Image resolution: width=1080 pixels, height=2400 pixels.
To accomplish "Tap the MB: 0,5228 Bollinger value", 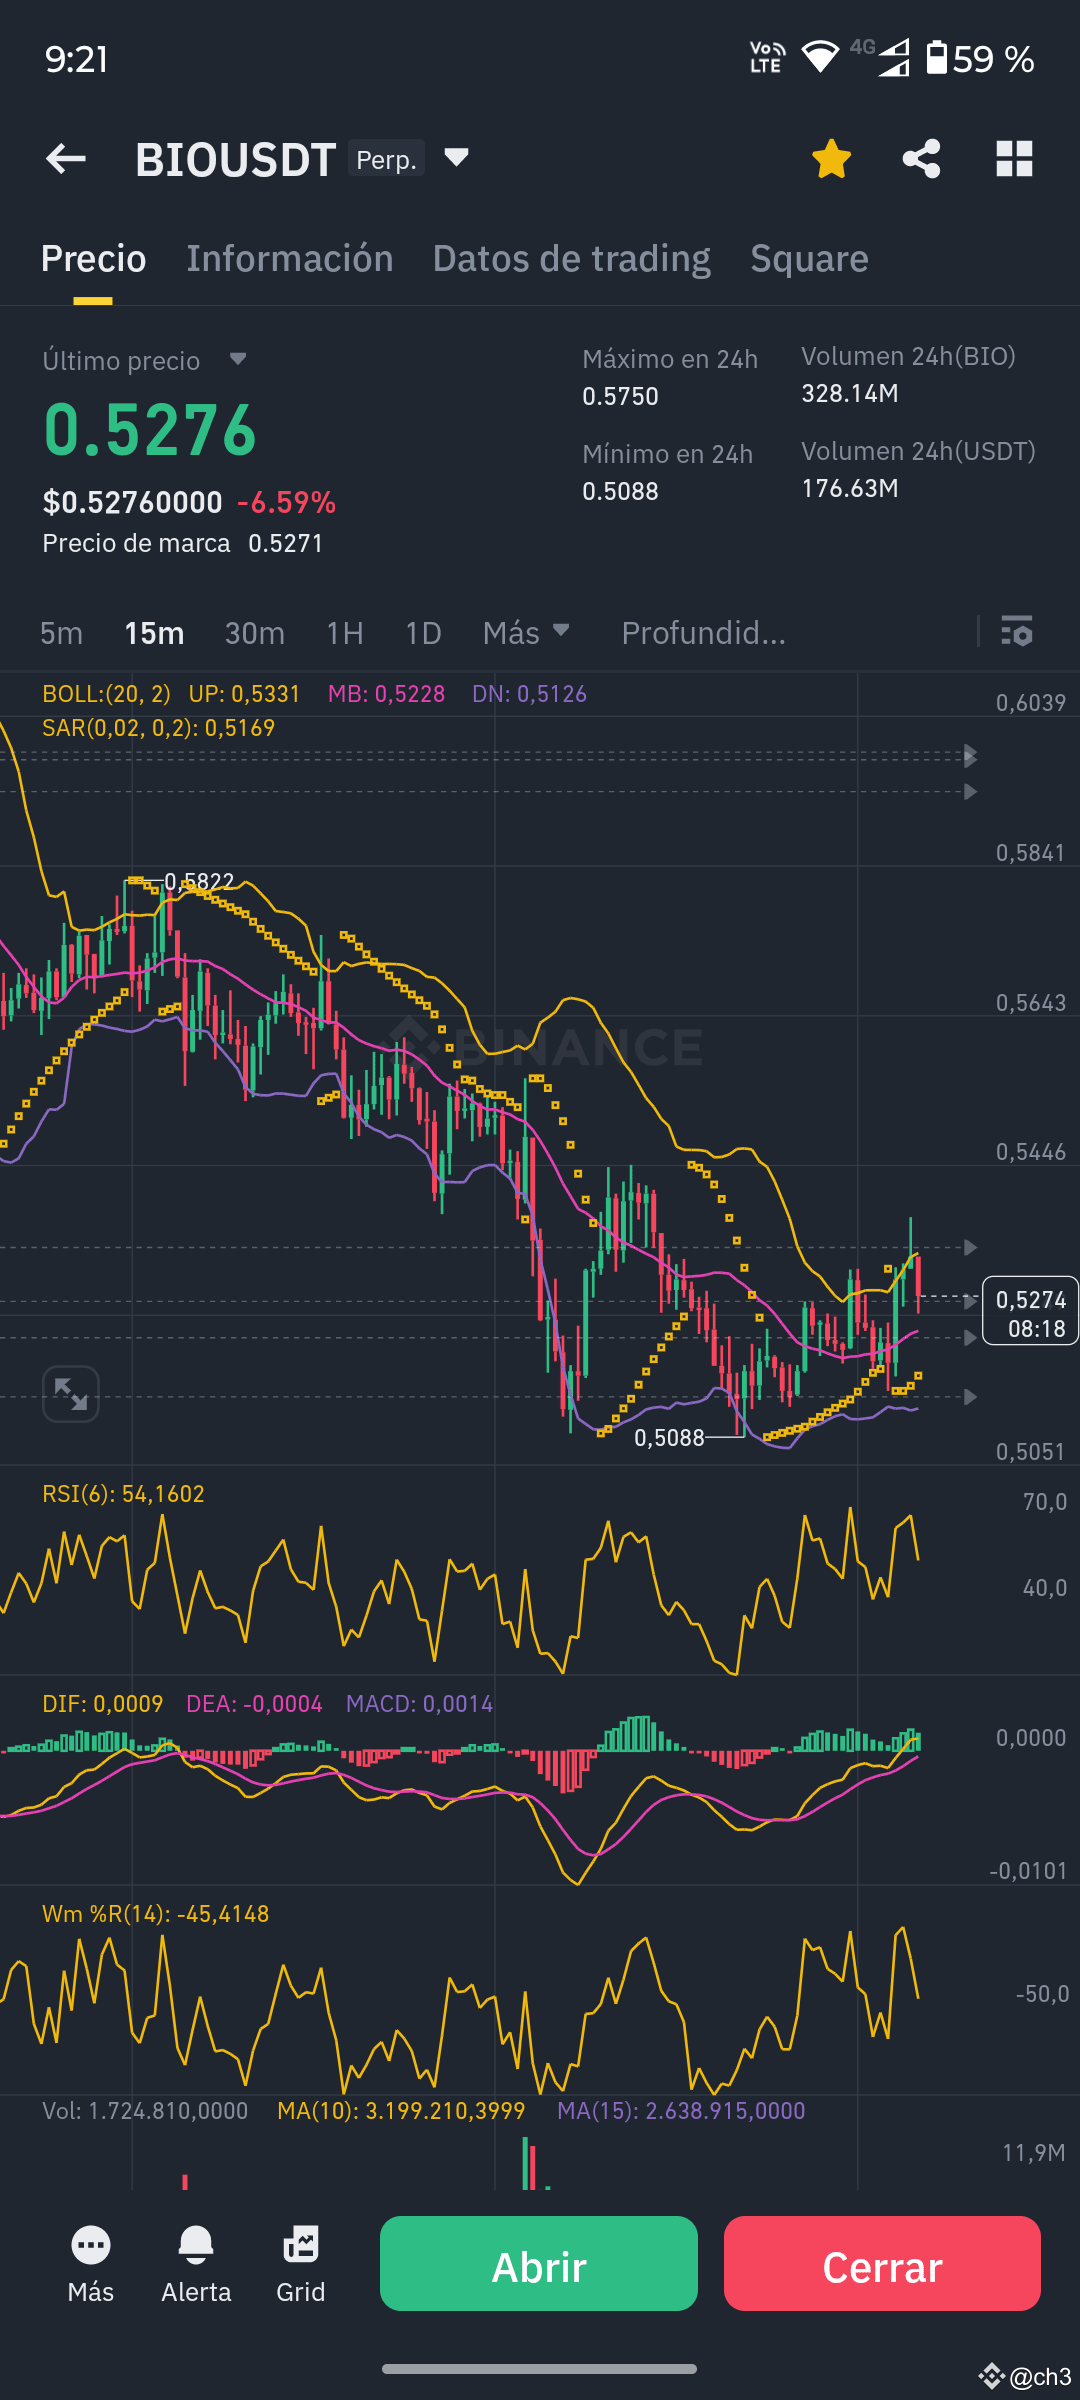I will coord(386,694).
